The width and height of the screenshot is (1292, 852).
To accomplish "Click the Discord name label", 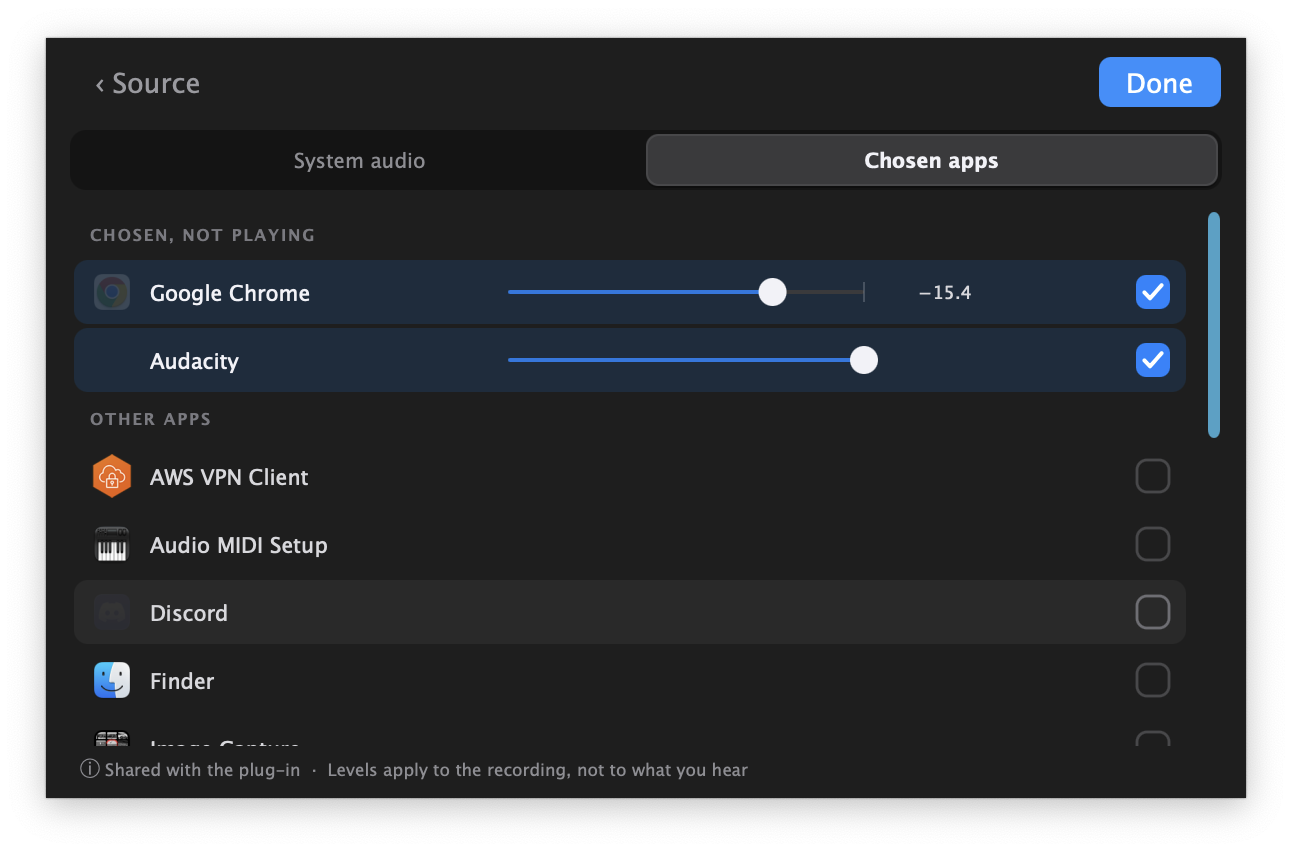I will (x=189, y=613).
